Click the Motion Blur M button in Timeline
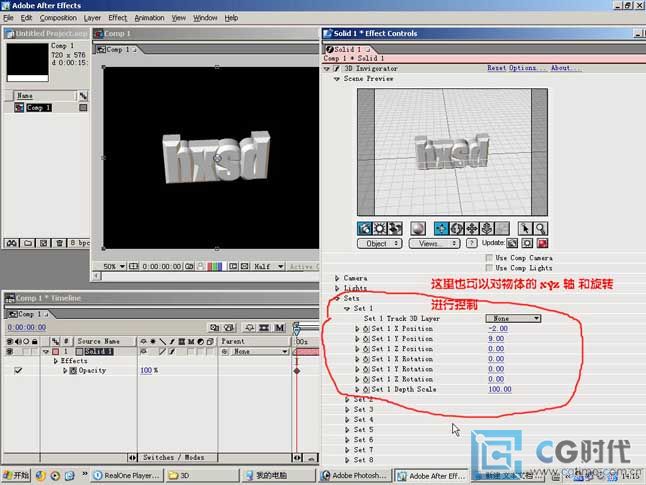Viewport: 646px width, 485px height. [280, 328]
